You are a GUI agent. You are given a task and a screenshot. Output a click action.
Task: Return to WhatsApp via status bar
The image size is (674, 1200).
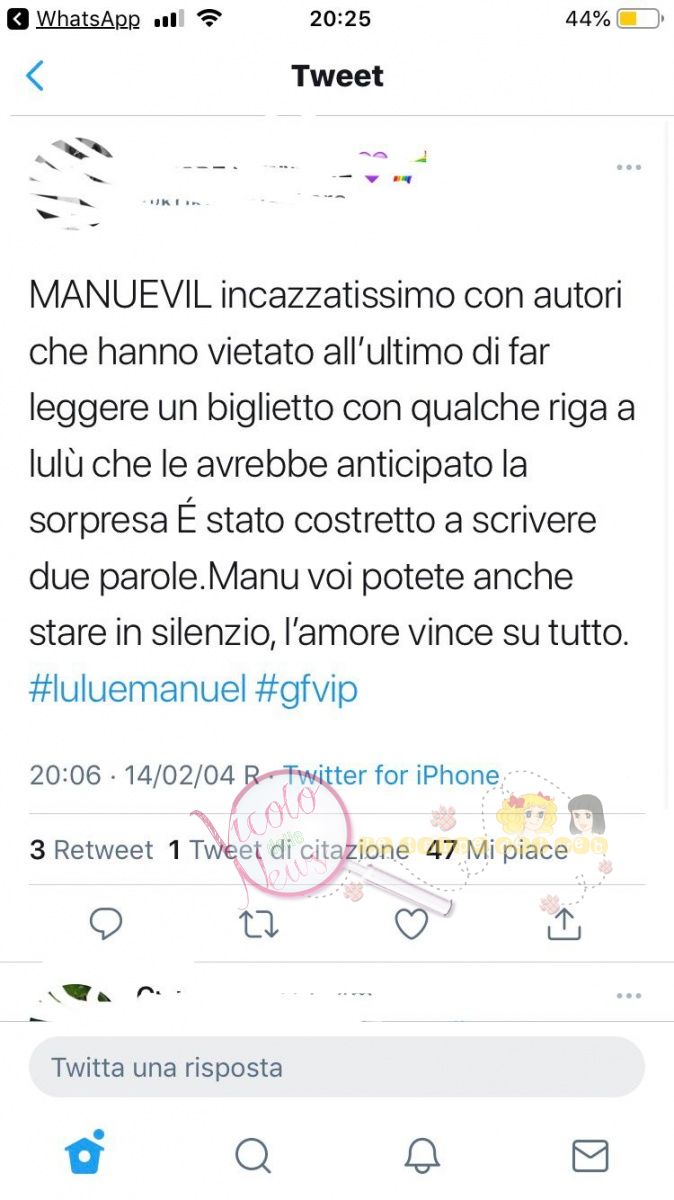pos(75,19)
